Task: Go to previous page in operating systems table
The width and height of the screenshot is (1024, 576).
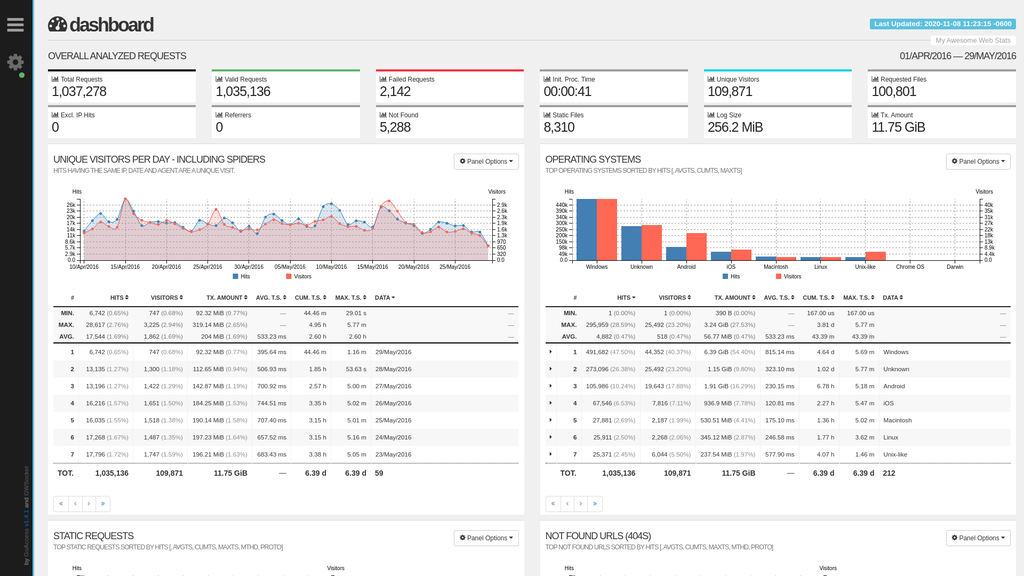Action: (567, 504)
